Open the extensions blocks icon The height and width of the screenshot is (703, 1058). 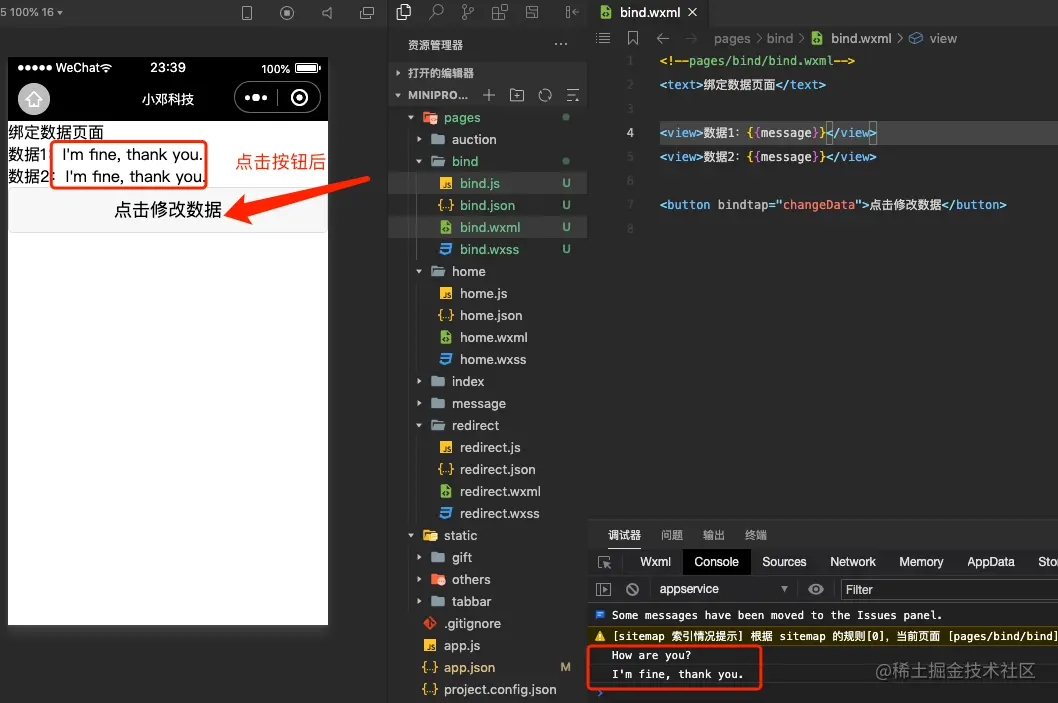499,12
